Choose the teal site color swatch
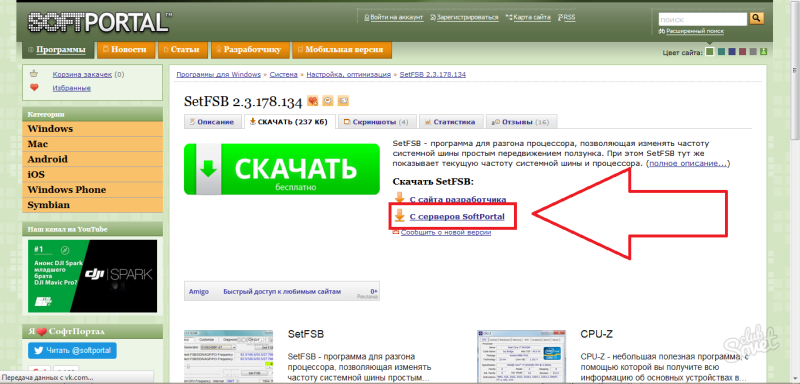Screen dimensions: 800x384 point(721,52)
